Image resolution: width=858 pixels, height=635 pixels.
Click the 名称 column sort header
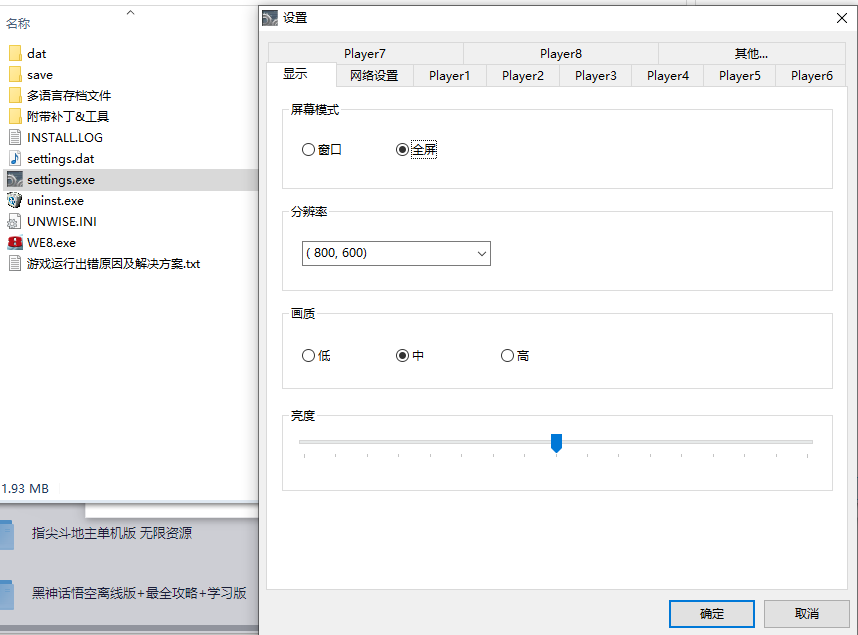coord(19,23)
